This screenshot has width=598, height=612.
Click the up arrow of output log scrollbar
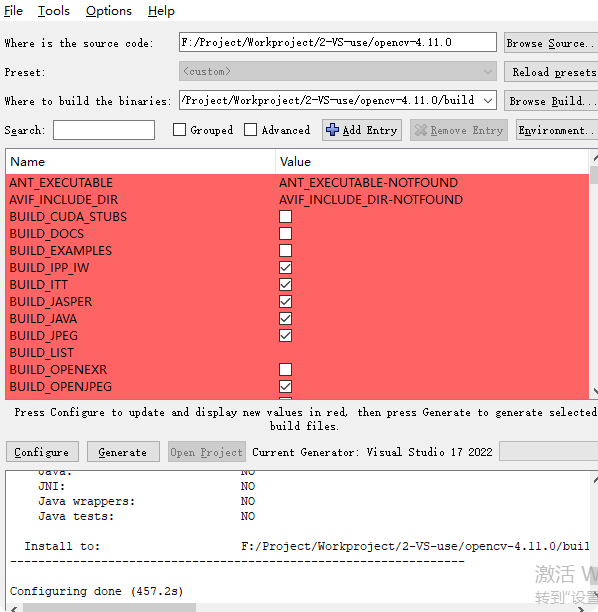pyautogui.click(x=595, y=479)
